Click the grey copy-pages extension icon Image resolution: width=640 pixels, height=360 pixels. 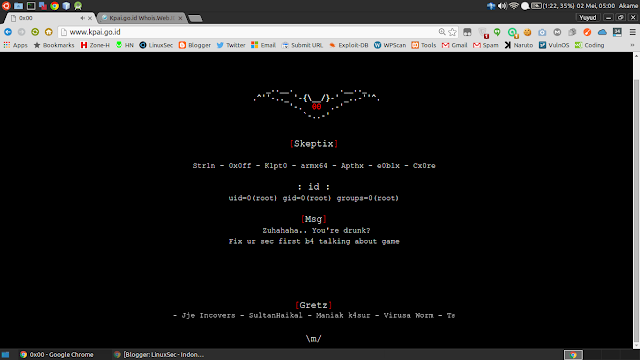(x=572, y=32)
